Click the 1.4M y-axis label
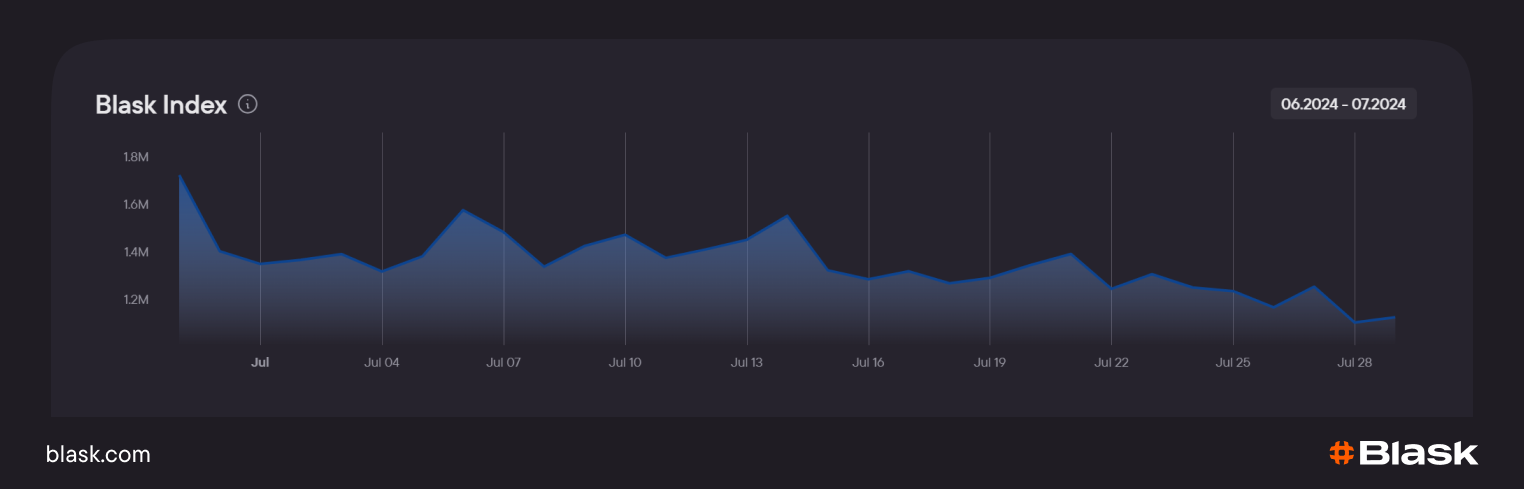 [x=136, y=252]
